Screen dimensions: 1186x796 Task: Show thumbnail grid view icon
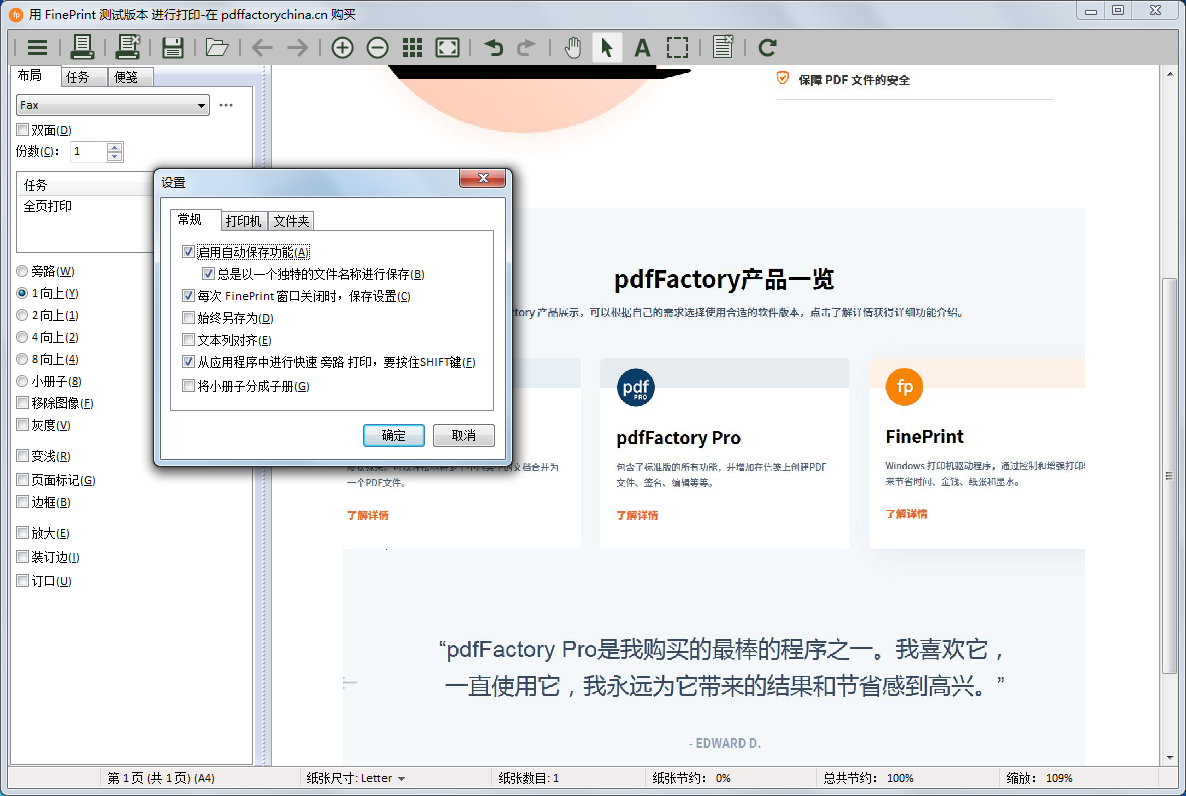(x=412, y=48)
